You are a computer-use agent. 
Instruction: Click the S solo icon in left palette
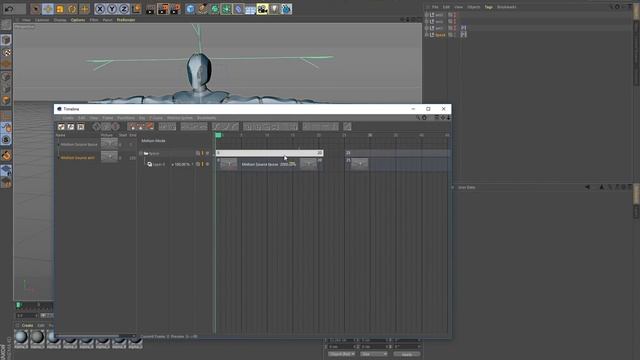coord(6,140)
